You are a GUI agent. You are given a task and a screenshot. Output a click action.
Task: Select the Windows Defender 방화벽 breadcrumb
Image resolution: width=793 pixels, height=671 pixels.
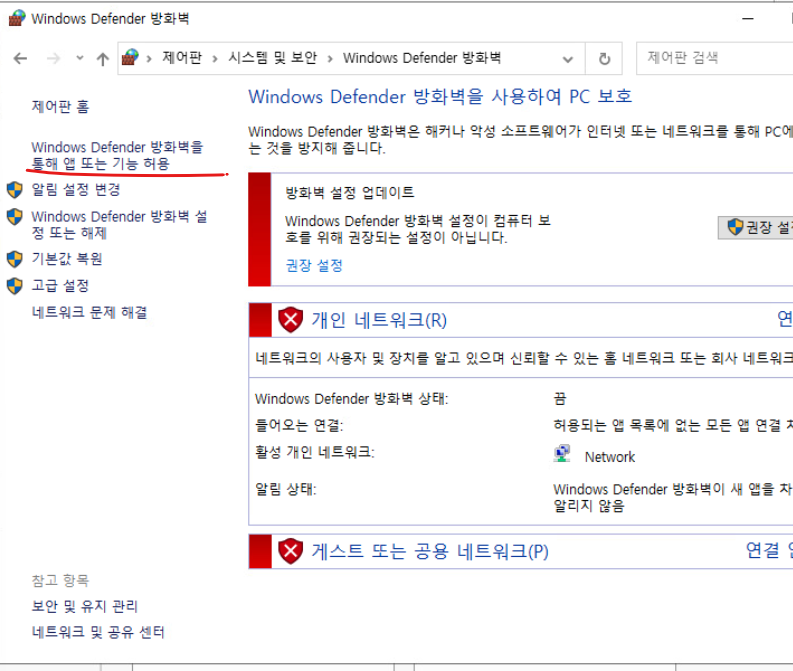(x=422, y=58)
